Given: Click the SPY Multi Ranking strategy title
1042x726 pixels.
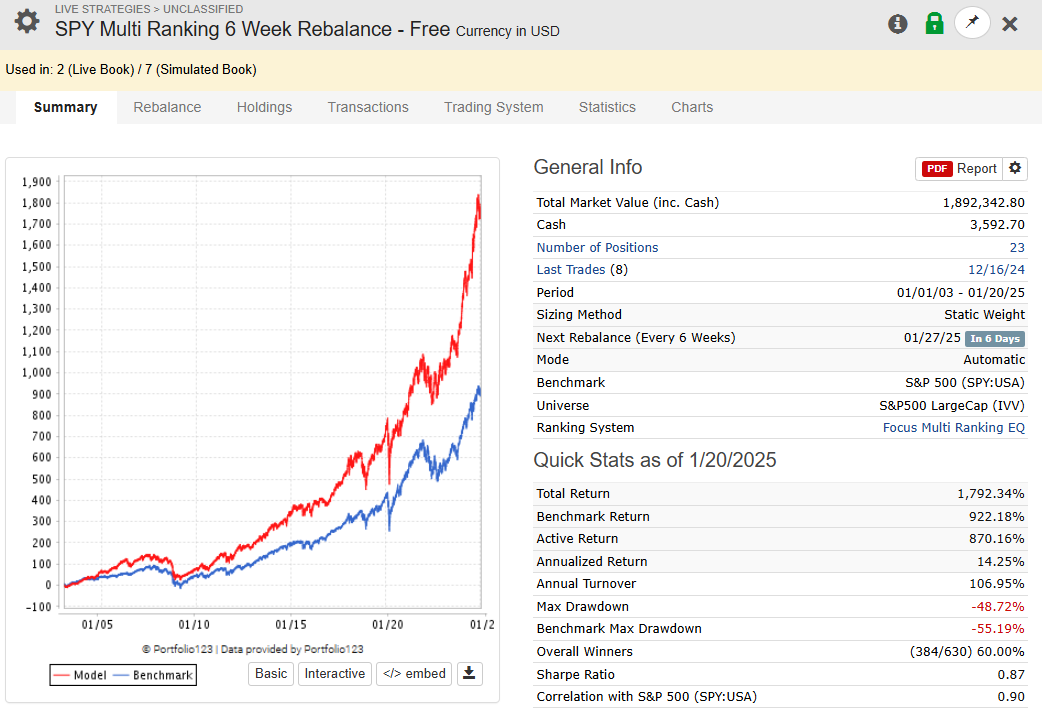Looking at the screenshot, I should pos(253,29).
